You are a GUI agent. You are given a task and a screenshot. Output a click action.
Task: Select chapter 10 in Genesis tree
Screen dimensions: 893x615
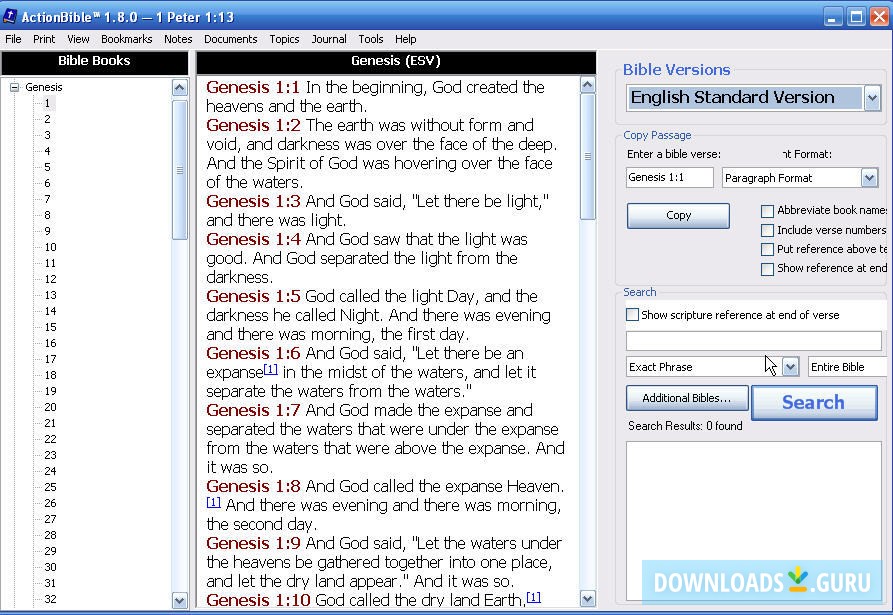click(x=50, y=247)
